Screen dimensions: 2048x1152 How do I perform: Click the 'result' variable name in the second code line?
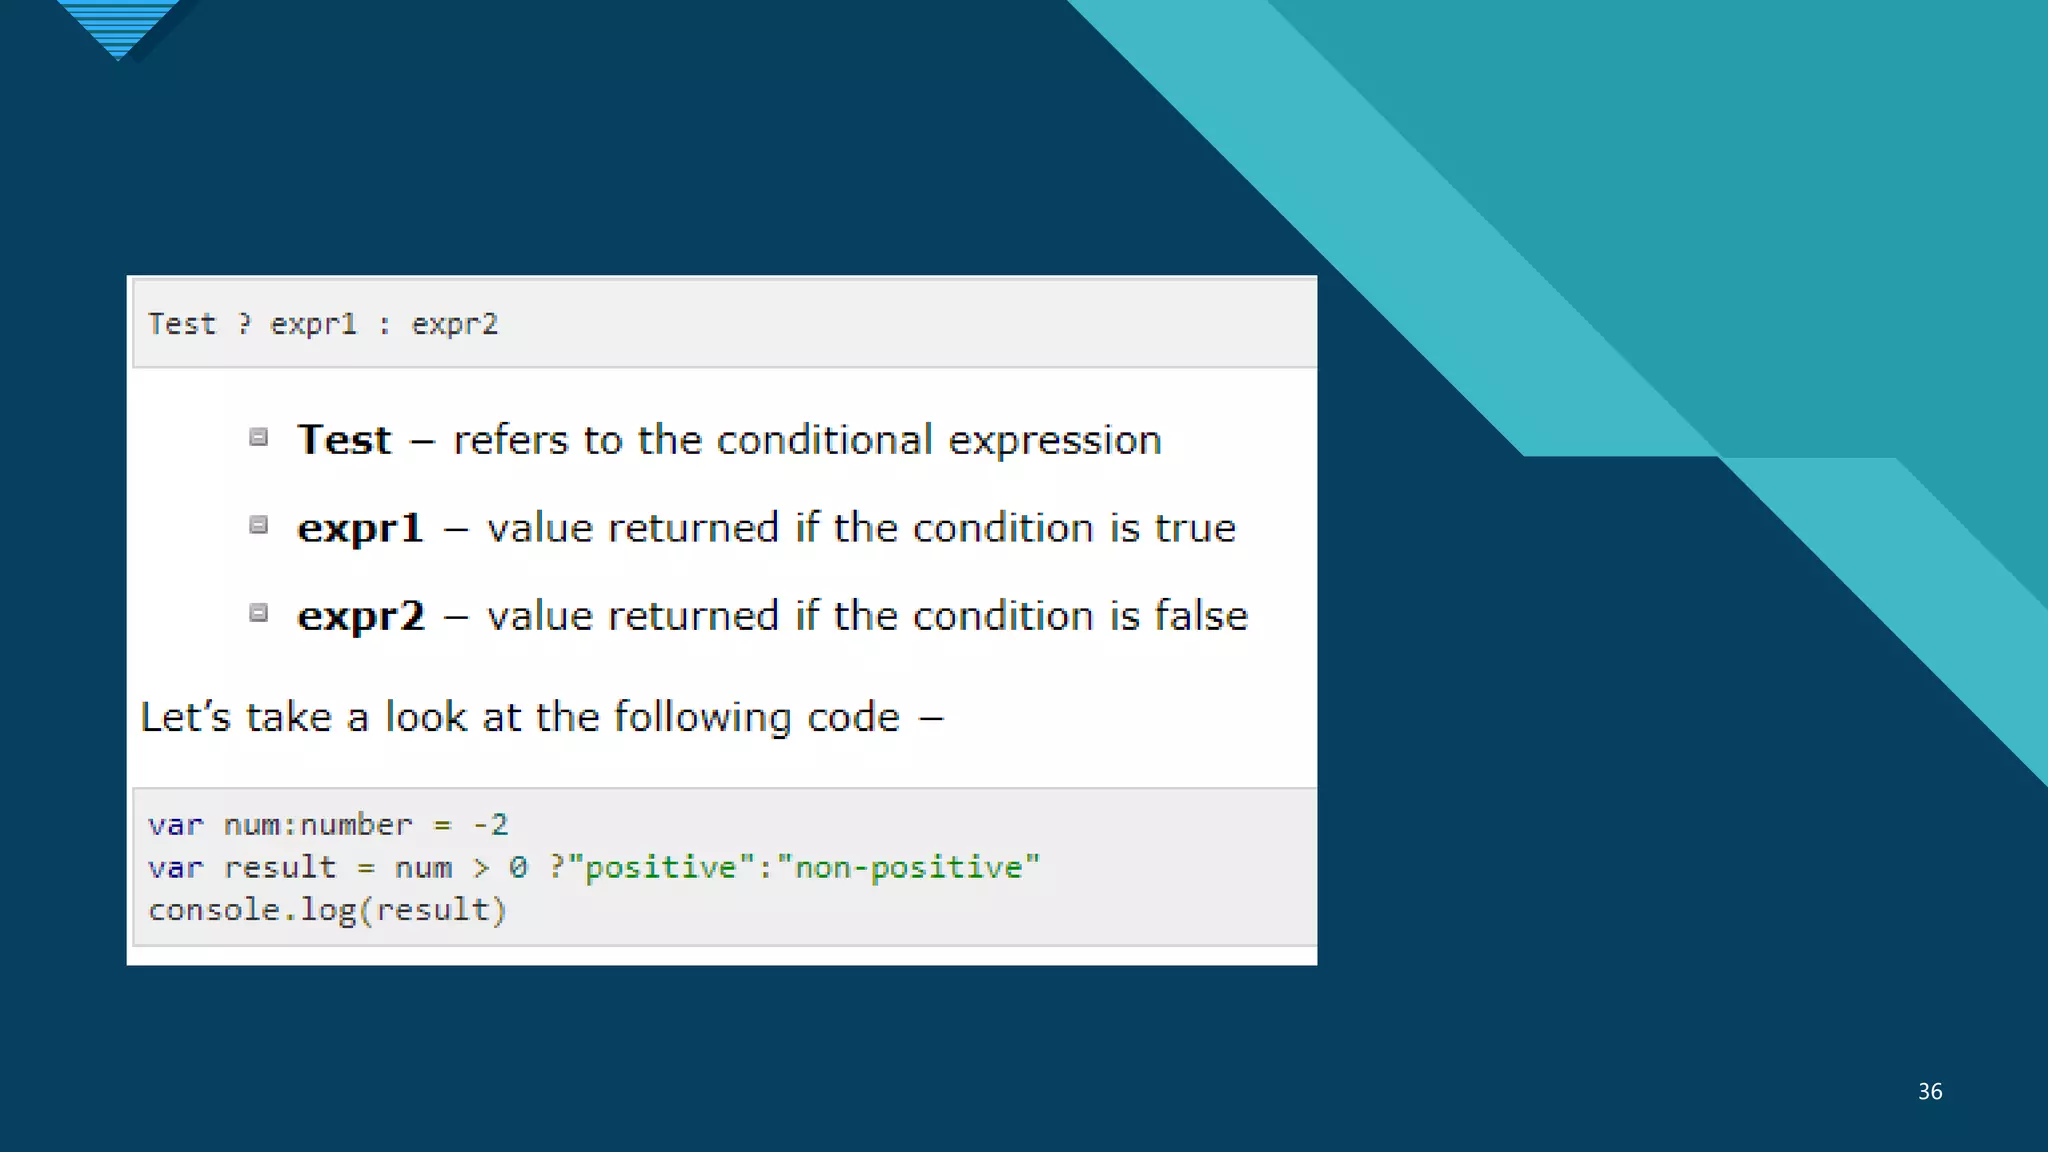click(x=280, y=867)
